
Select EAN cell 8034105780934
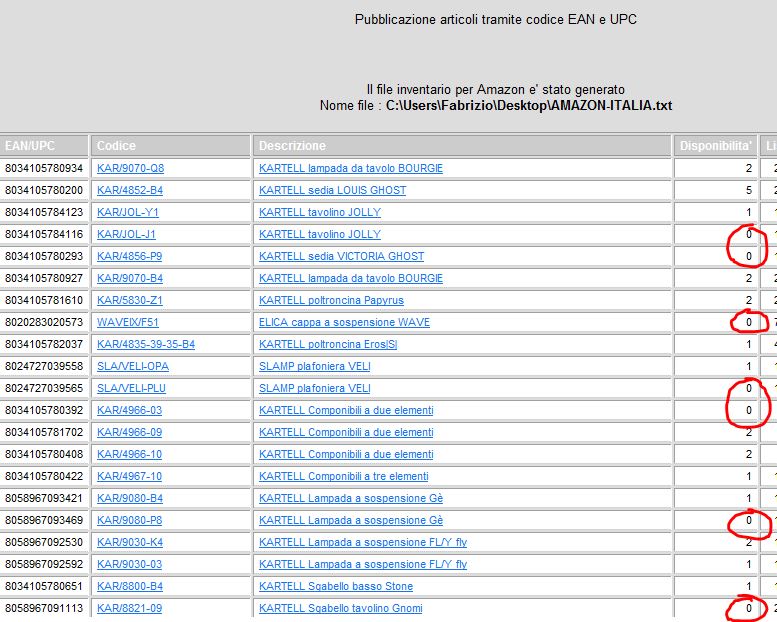click(44, 168)
